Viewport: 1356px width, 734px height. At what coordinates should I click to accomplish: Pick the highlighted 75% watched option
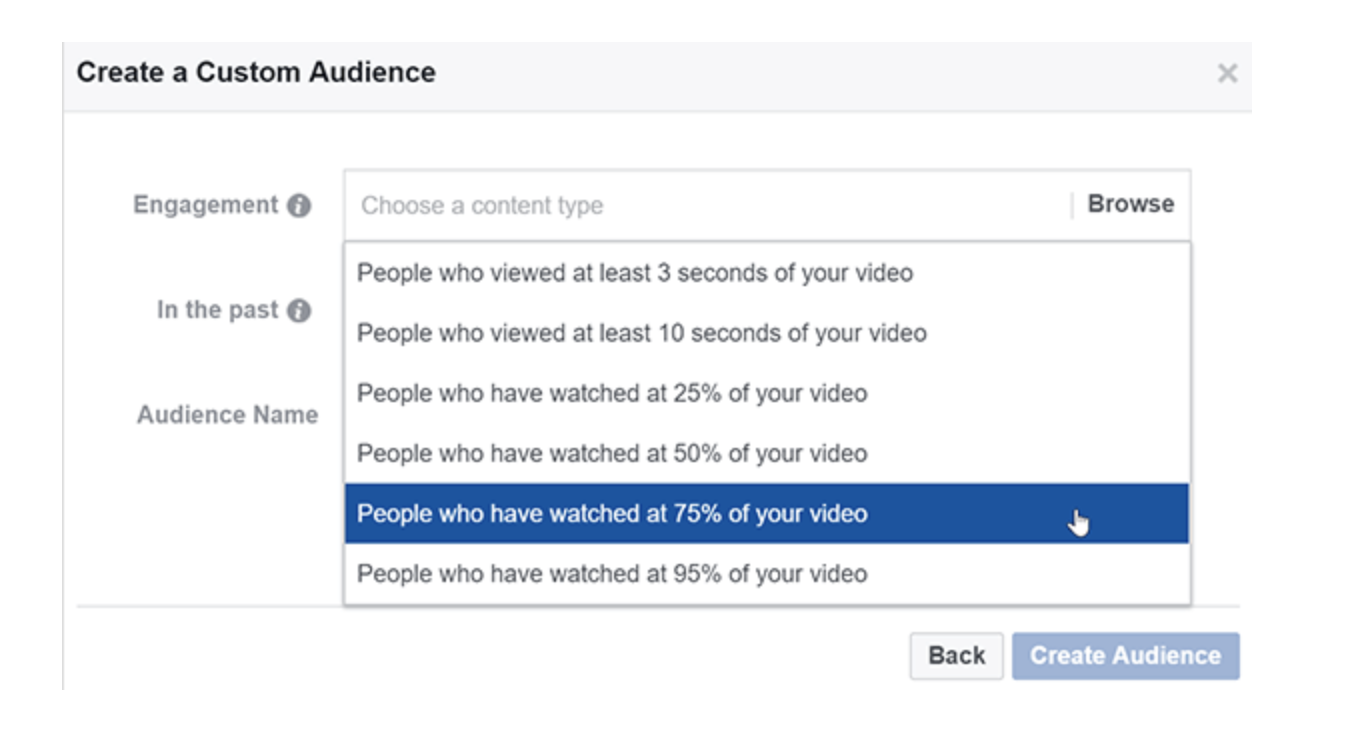(x=767, y=513)
